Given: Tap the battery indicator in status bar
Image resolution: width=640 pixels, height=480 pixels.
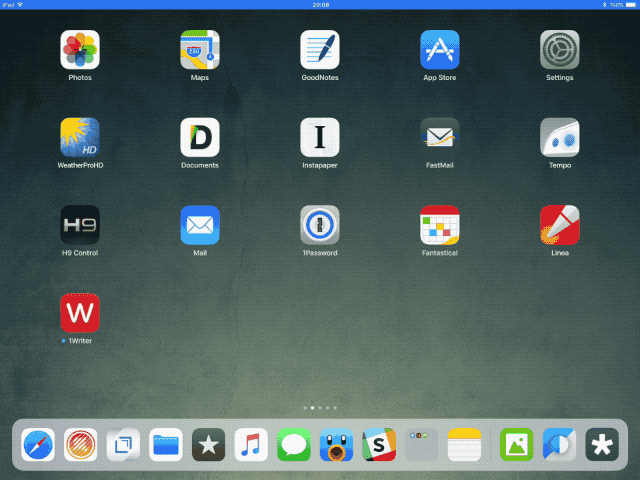Looking at the screenshot, I should [x=631, y=5].
